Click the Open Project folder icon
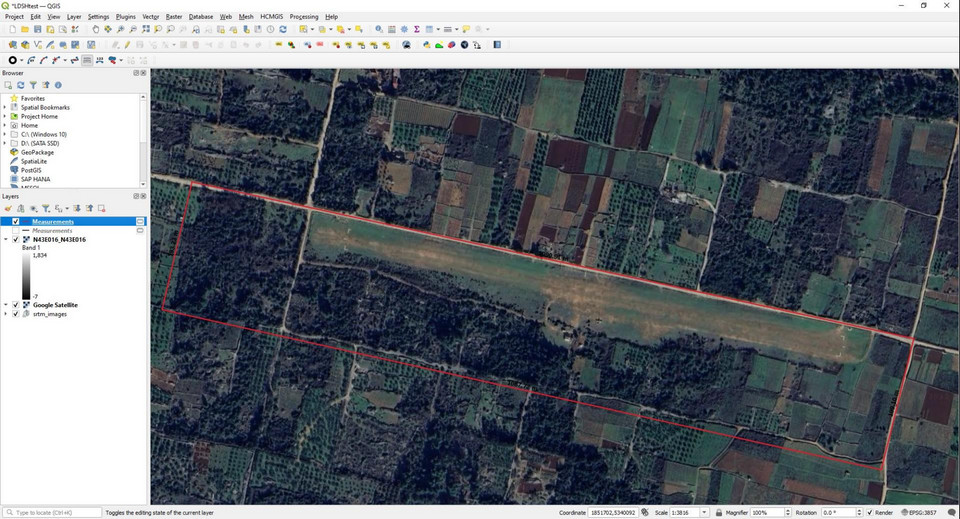960x519 pixels. point(25,29)
